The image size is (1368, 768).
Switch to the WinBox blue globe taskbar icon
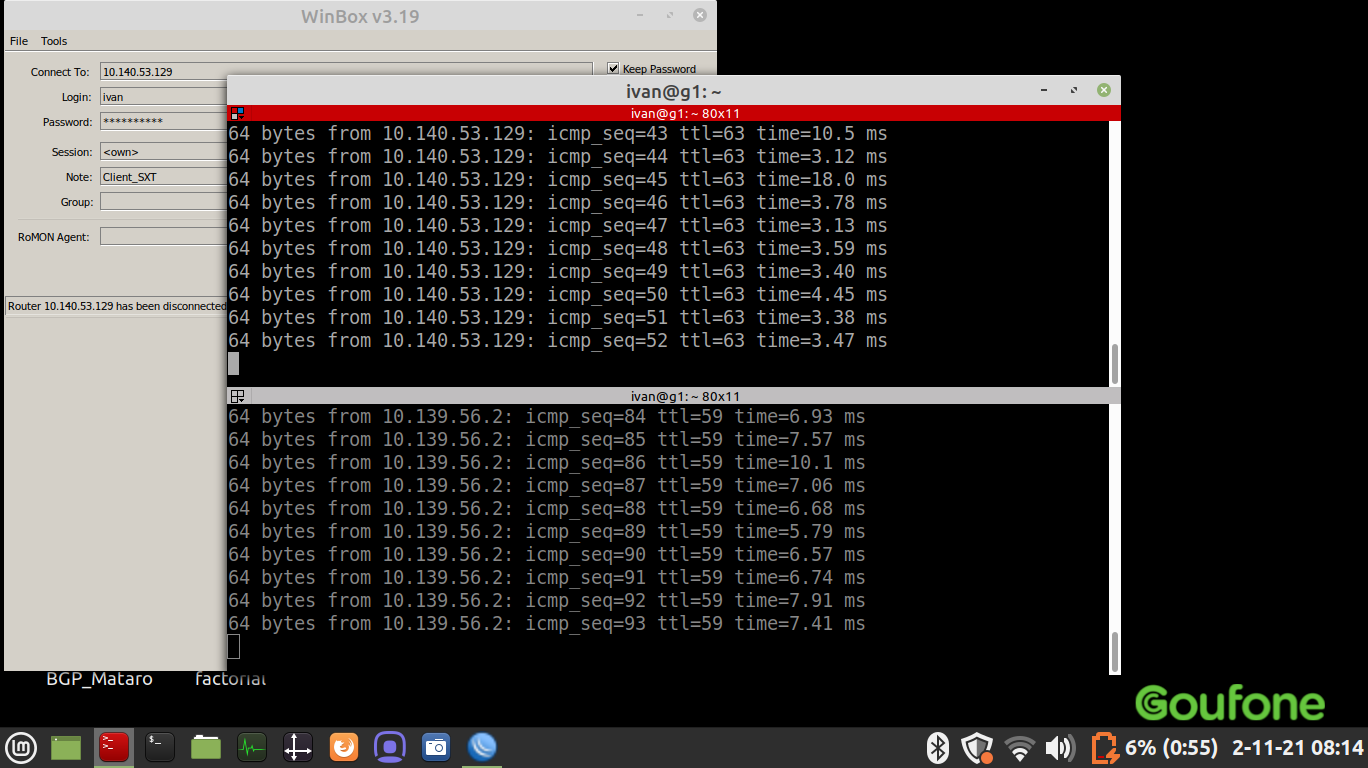tap(482, 747)
